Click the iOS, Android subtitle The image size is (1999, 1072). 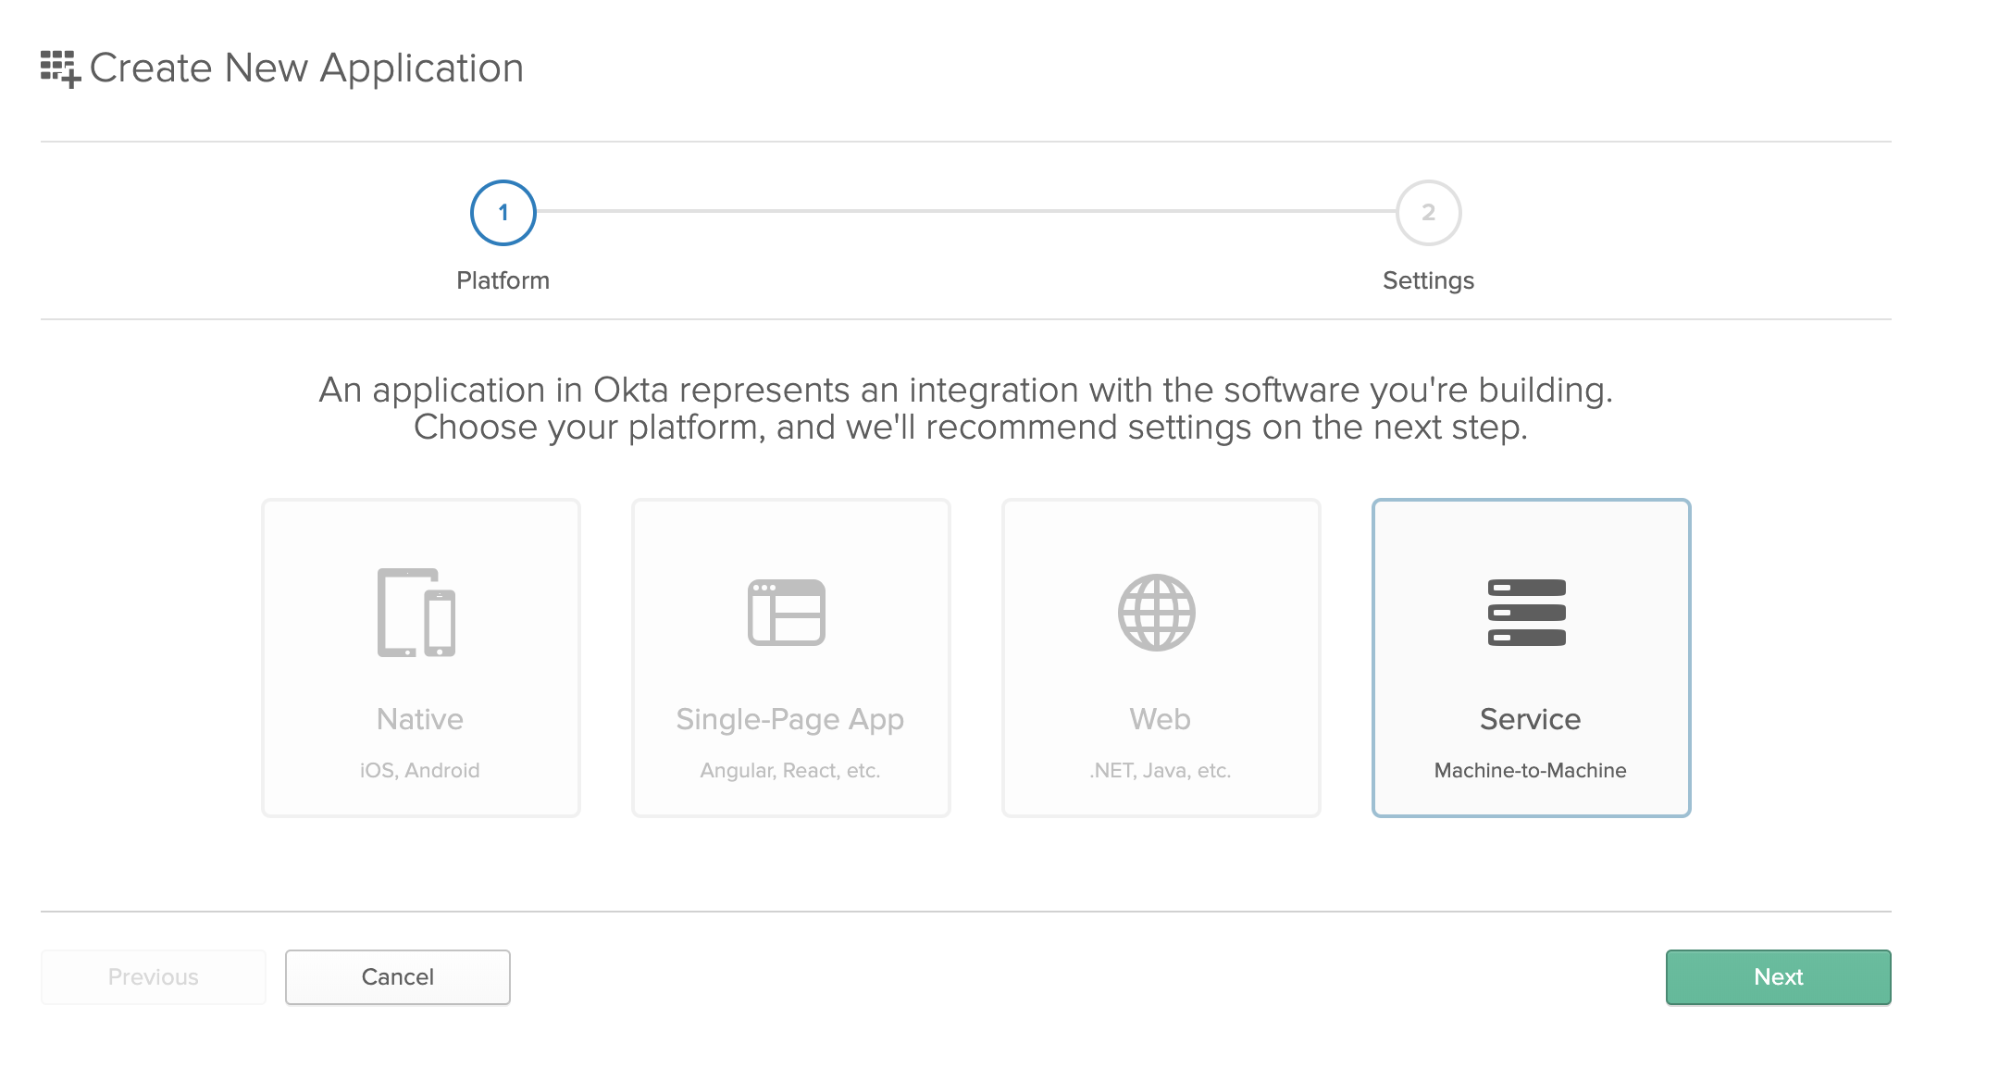[x=420, y=771]
